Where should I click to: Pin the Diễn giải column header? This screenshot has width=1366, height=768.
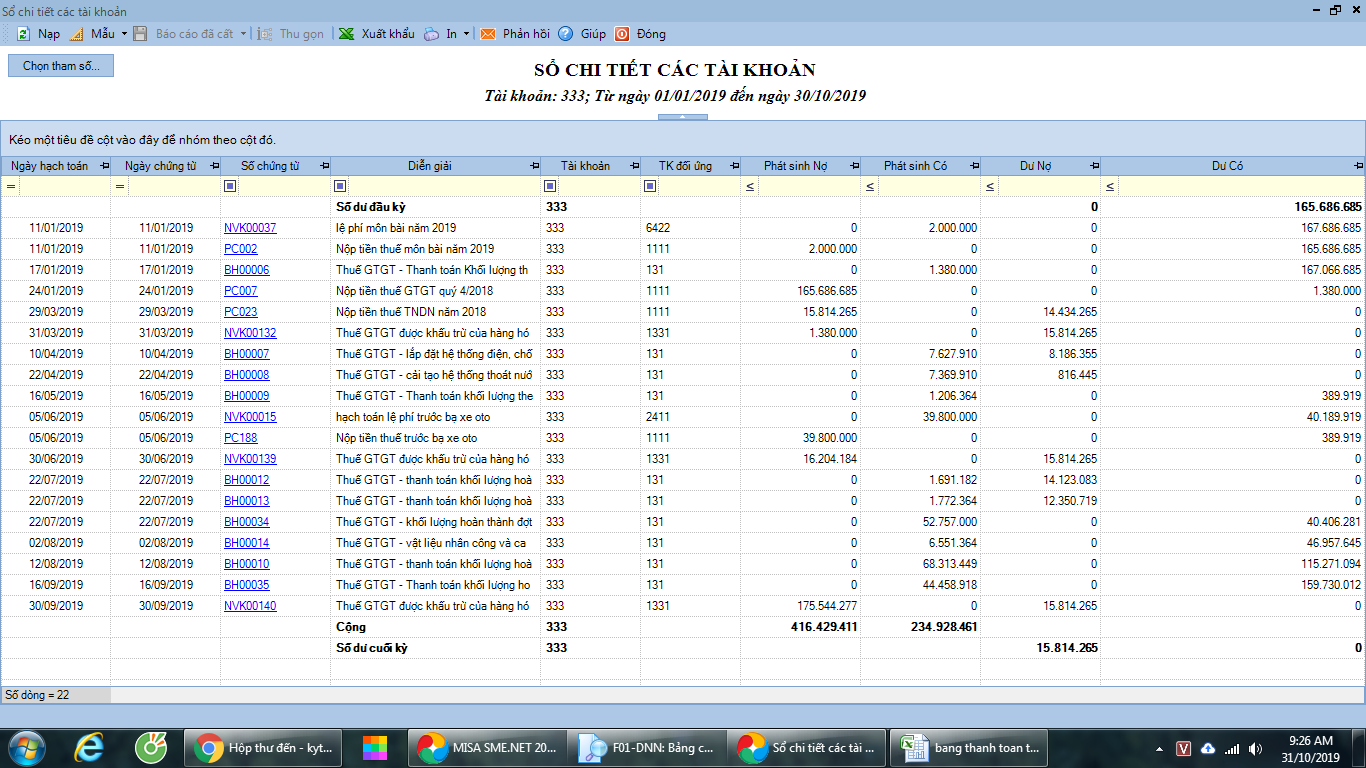(534, 166)
